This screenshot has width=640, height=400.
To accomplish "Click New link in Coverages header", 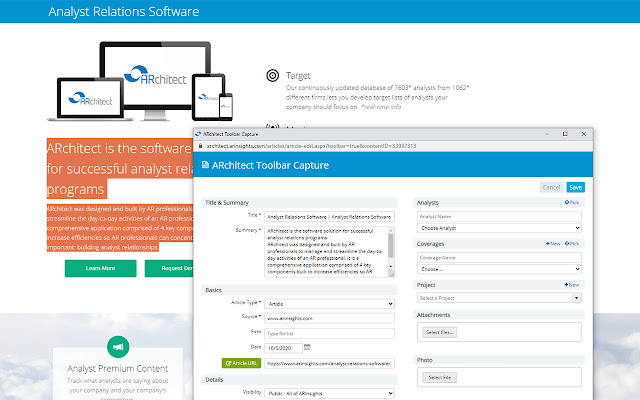I will click(x=553, y=244).
